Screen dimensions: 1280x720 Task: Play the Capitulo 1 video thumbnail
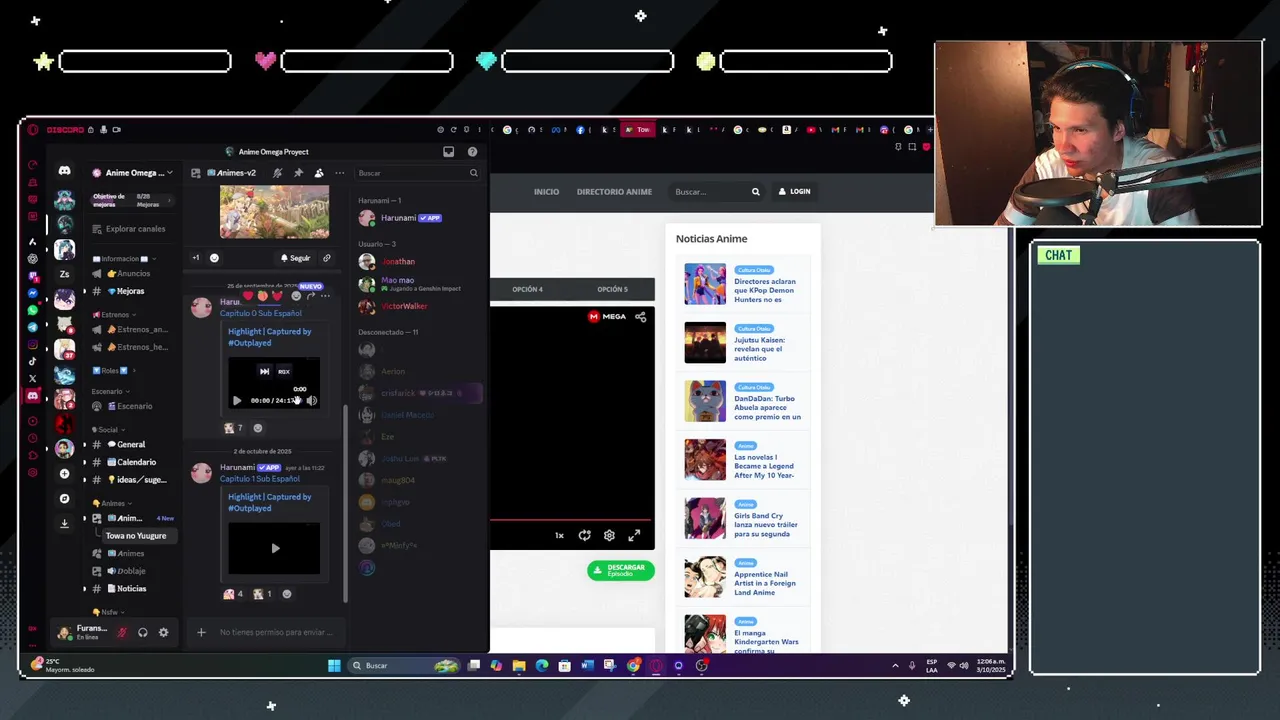pos(275,548)
